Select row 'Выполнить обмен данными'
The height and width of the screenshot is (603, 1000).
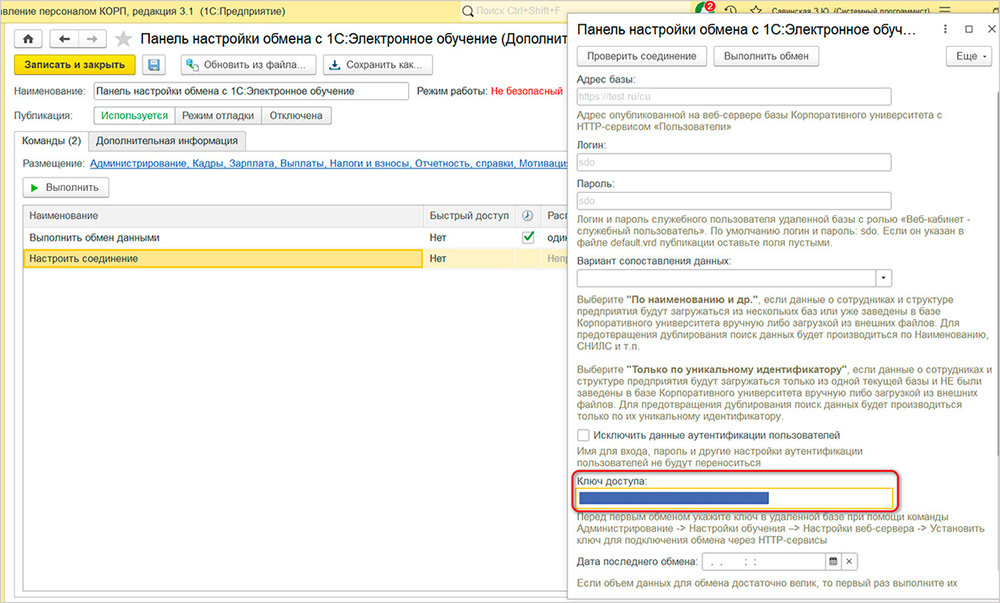pyautogui.click(x=223, y=237)
